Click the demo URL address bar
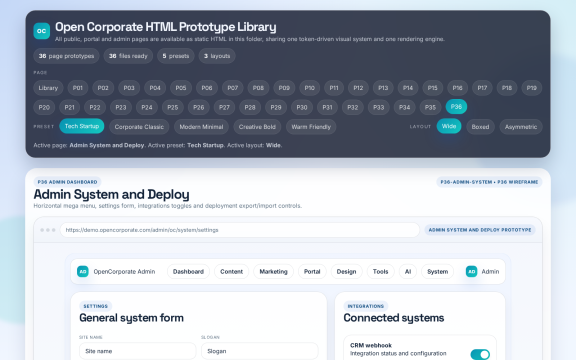This screenshot has height=360, width=576. pyautogui.click(x=240, y=230)
